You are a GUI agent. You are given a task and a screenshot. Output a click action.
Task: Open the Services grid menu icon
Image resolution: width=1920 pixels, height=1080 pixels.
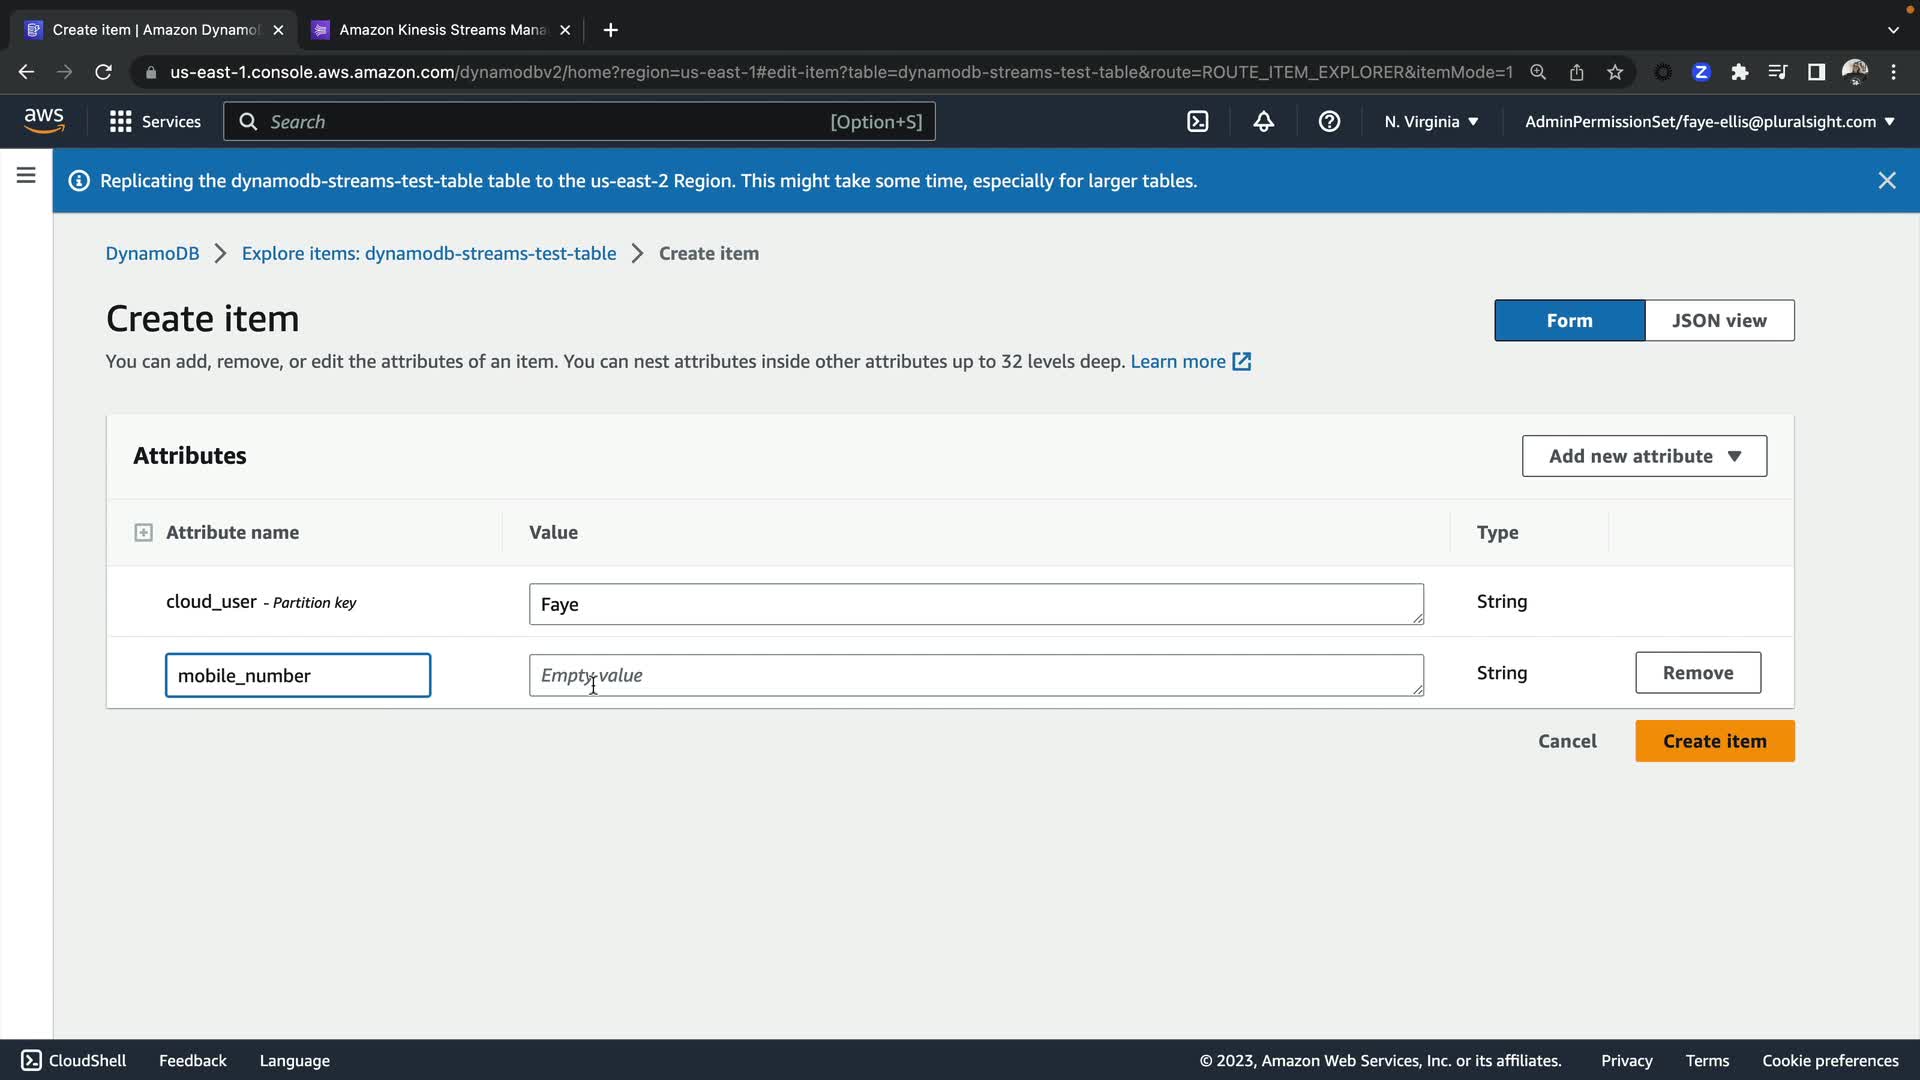pyautogui.click(x=121, y=122)
